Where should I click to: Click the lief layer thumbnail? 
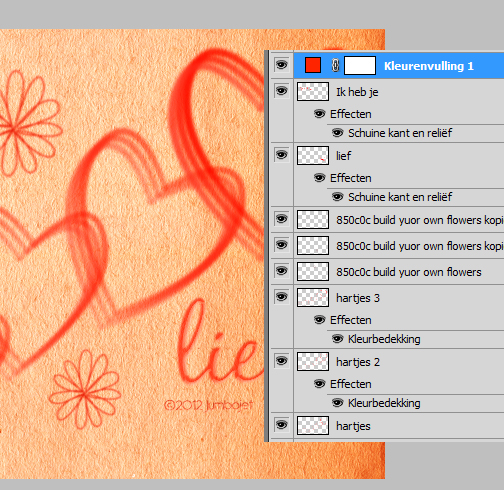[x=313, y=155]
